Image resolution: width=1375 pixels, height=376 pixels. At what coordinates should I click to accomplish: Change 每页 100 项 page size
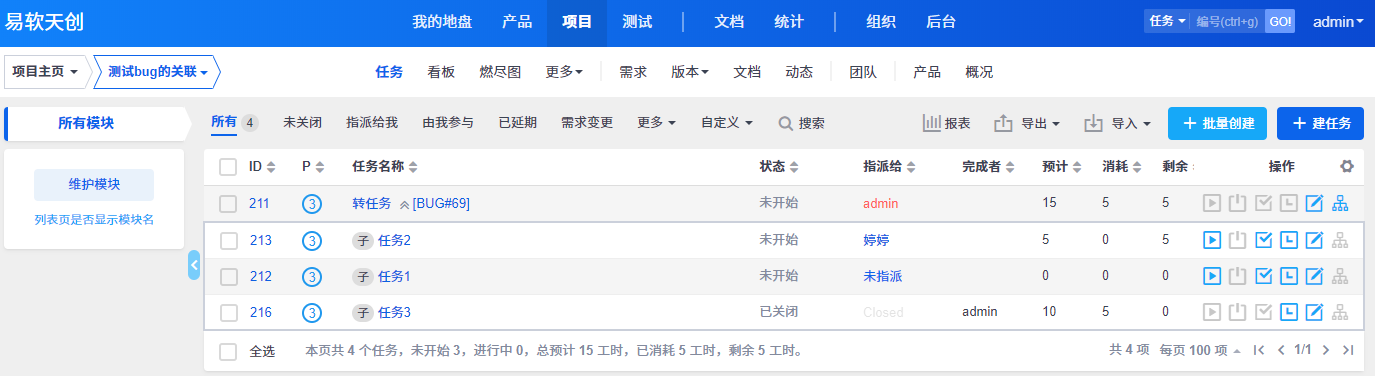click(1200, 350)
